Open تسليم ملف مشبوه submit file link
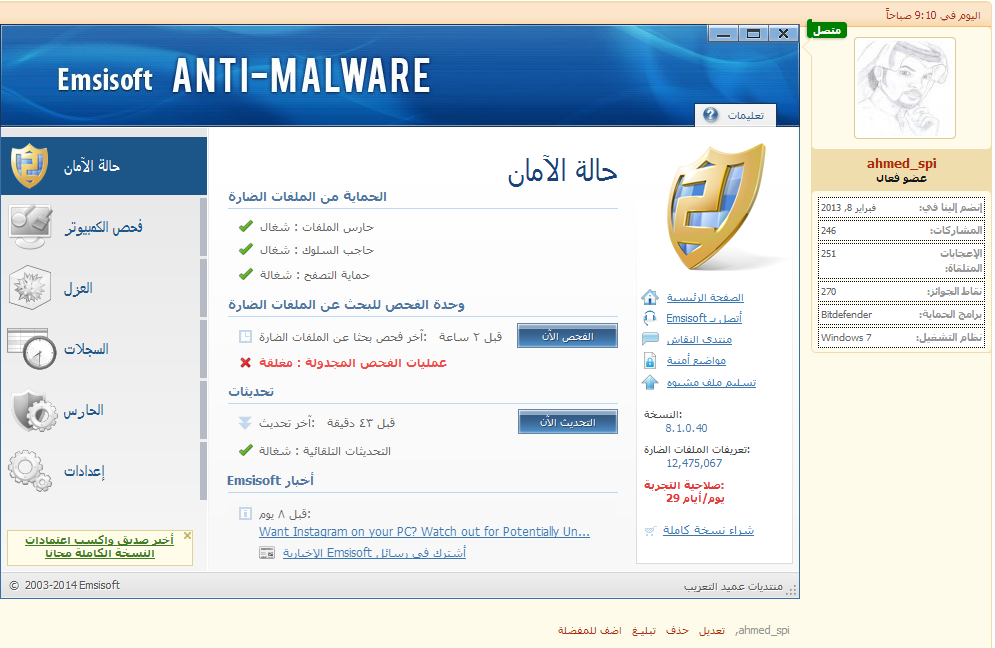This screenshot has height=648, width=995. [x=711, y=382]
